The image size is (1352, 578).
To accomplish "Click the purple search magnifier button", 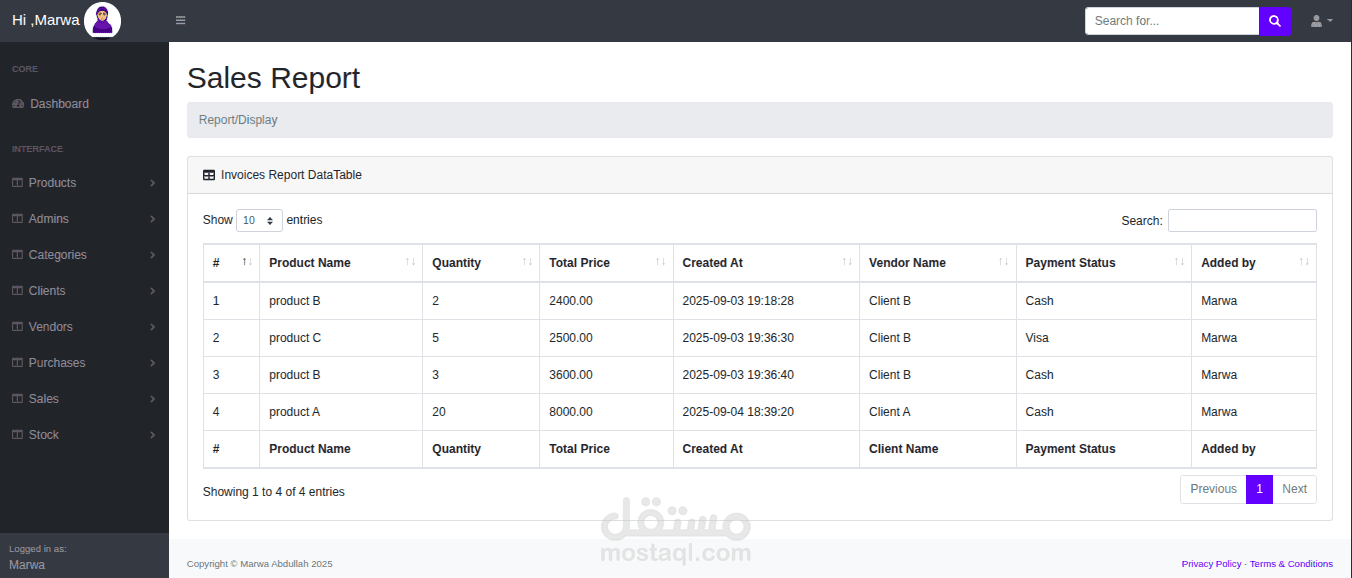I will (x=1275, y=21).
